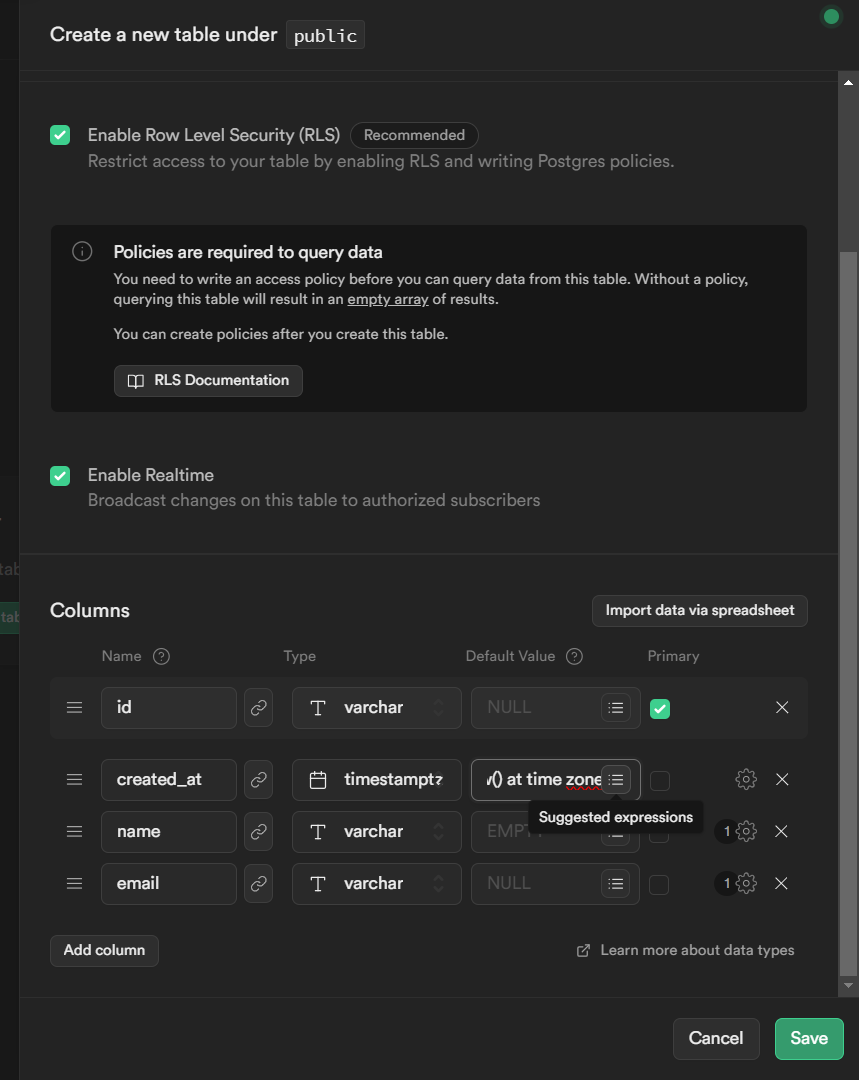Open suggested expressions for the id default value
This screenshot has width=859, height=1080.
[x=616, y=707]
